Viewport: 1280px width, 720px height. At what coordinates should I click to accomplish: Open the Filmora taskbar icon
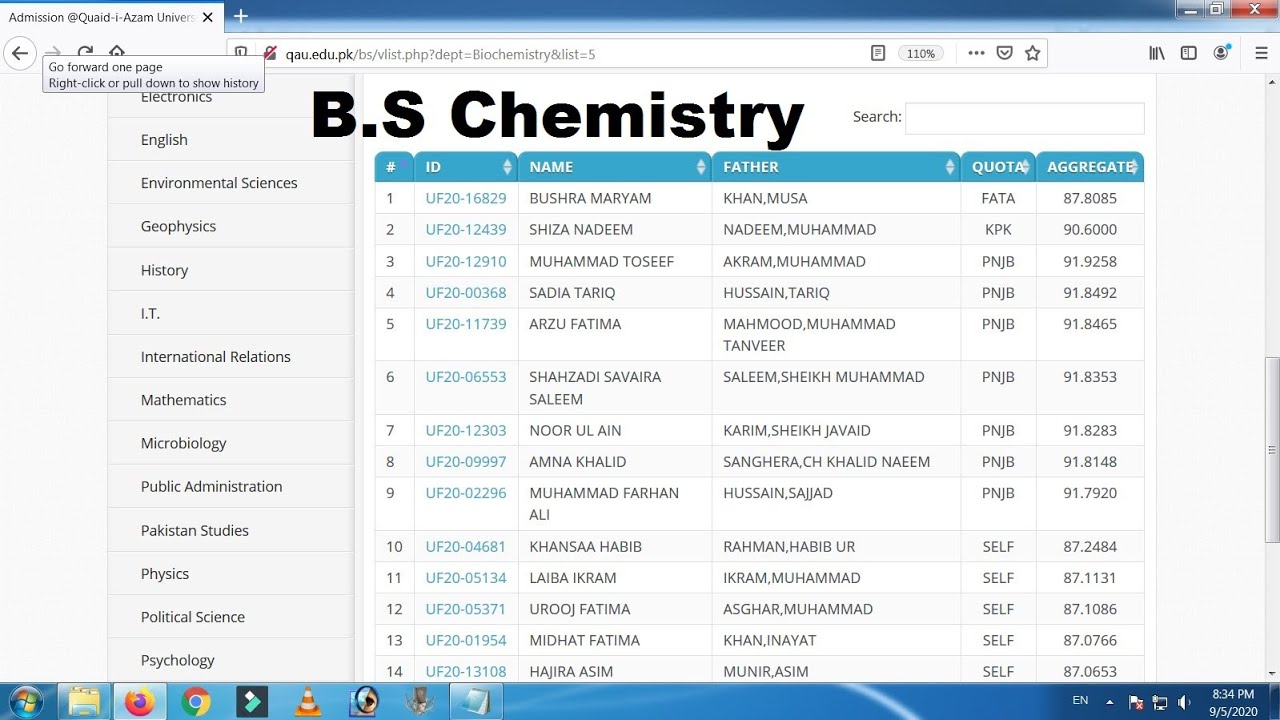click(x=252, y=702)
